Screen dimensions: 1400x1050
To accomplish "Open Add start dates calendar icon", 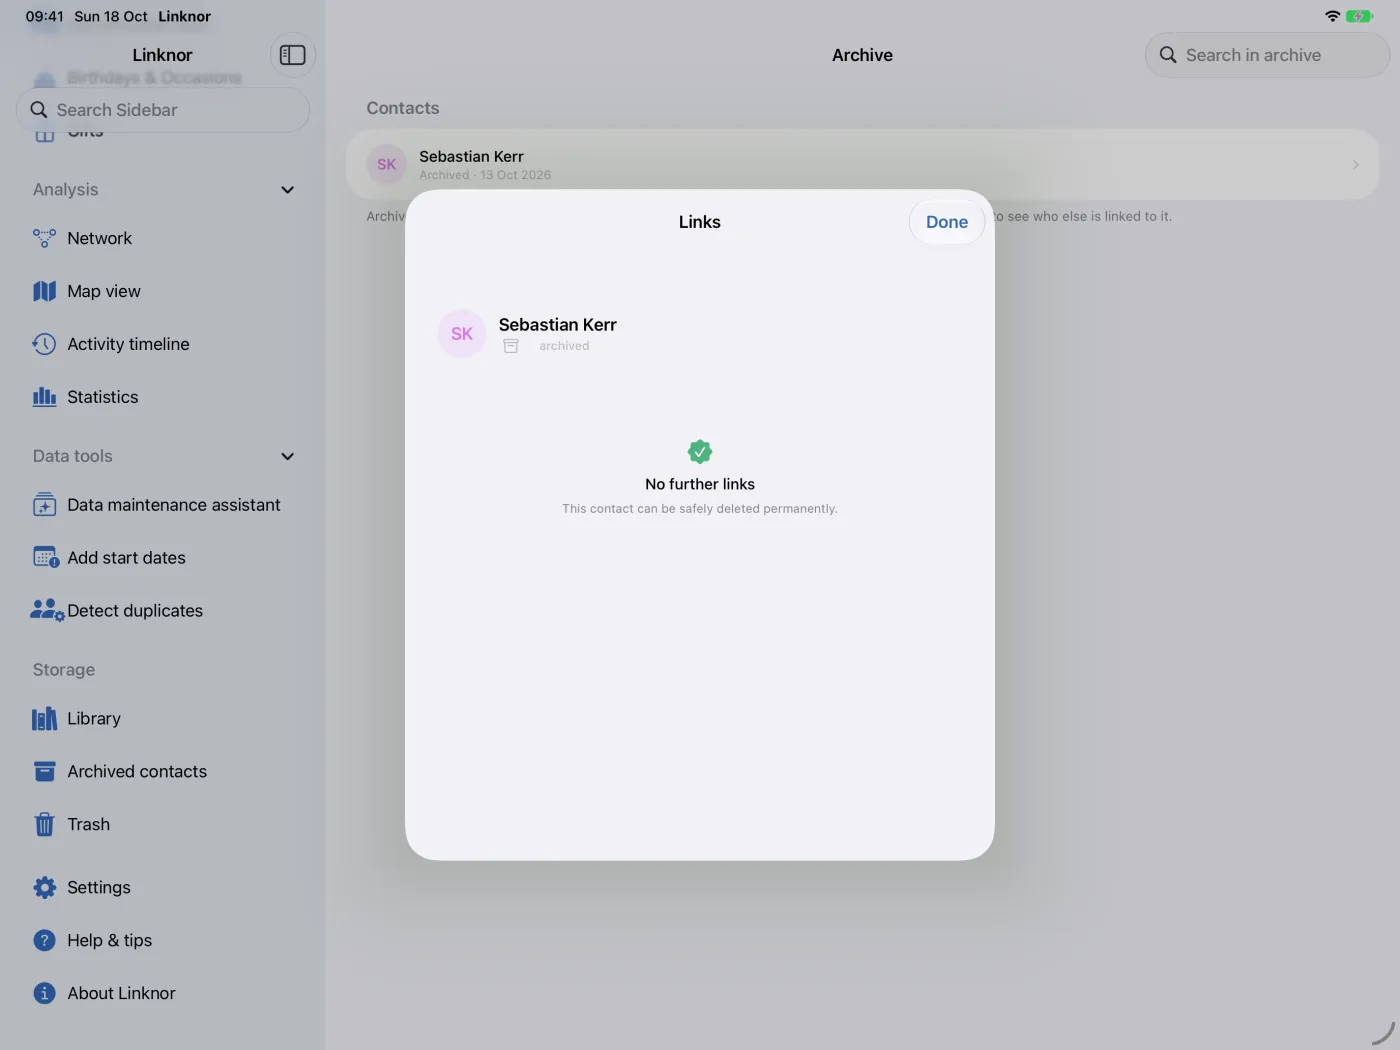I will click(46, 558).
